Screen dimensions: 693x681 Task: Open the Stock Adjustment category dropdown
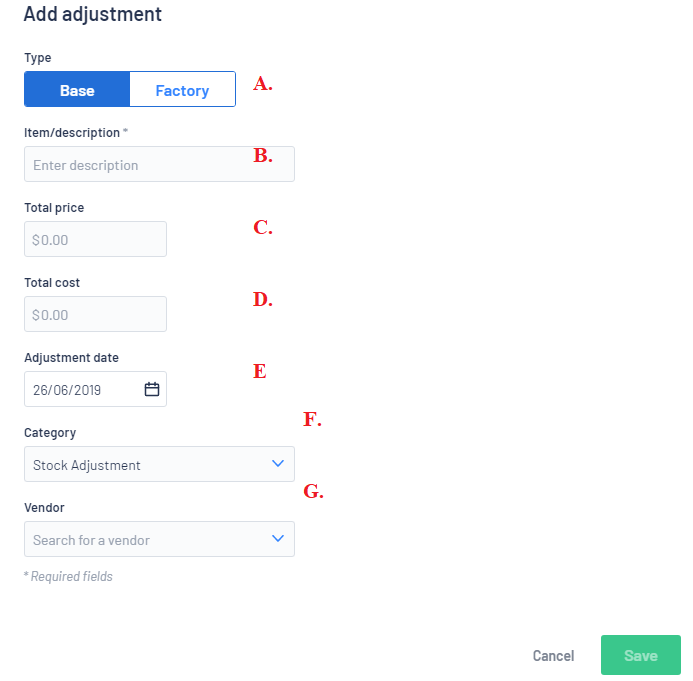click(159, 464)
